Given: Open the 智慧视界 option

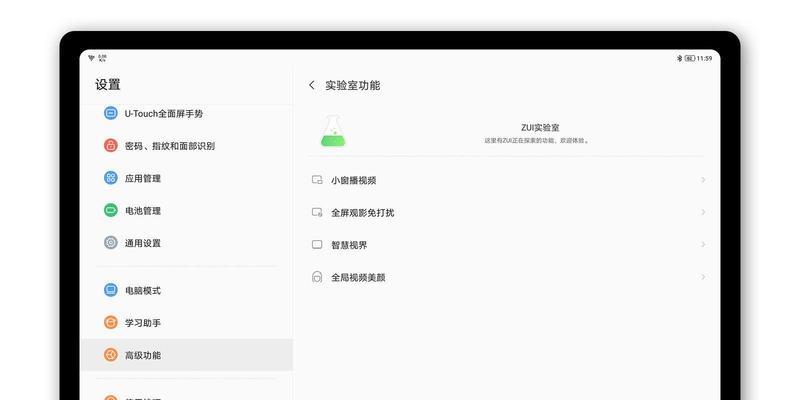Looking at the screenshot, I should click(508, 245).
